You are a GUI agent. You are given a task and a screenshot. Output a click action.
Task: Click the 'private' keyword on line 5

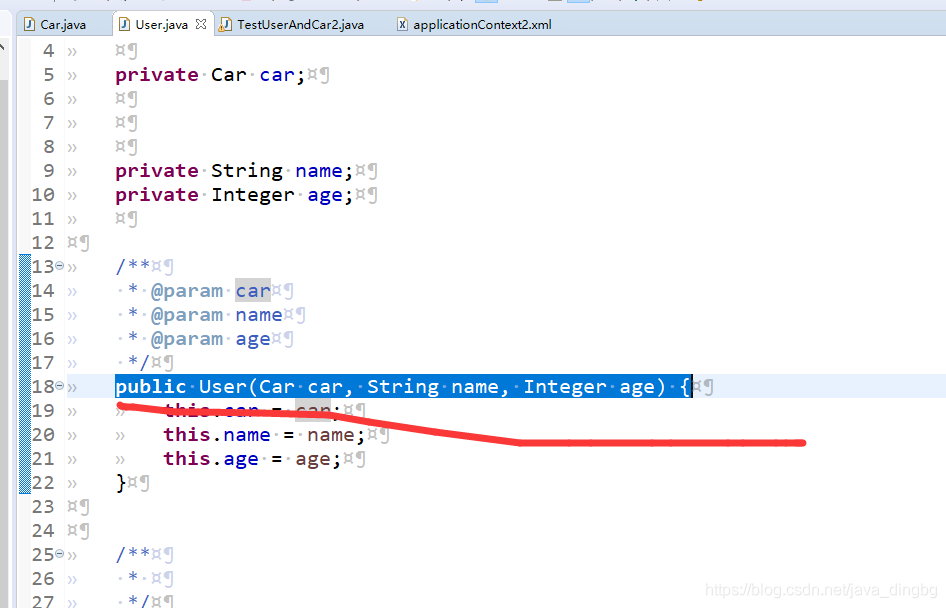(157, 75)
